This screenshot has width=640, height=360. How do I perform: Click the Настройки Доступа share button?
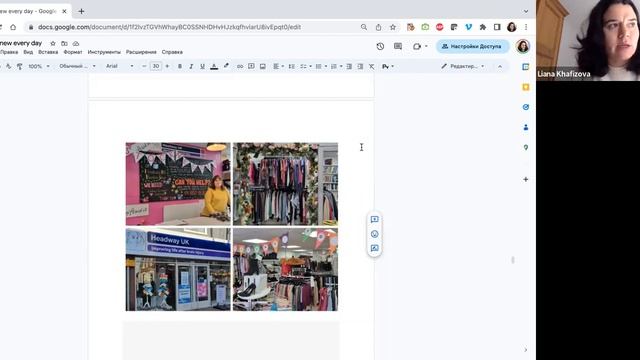[x=473, y=47]
